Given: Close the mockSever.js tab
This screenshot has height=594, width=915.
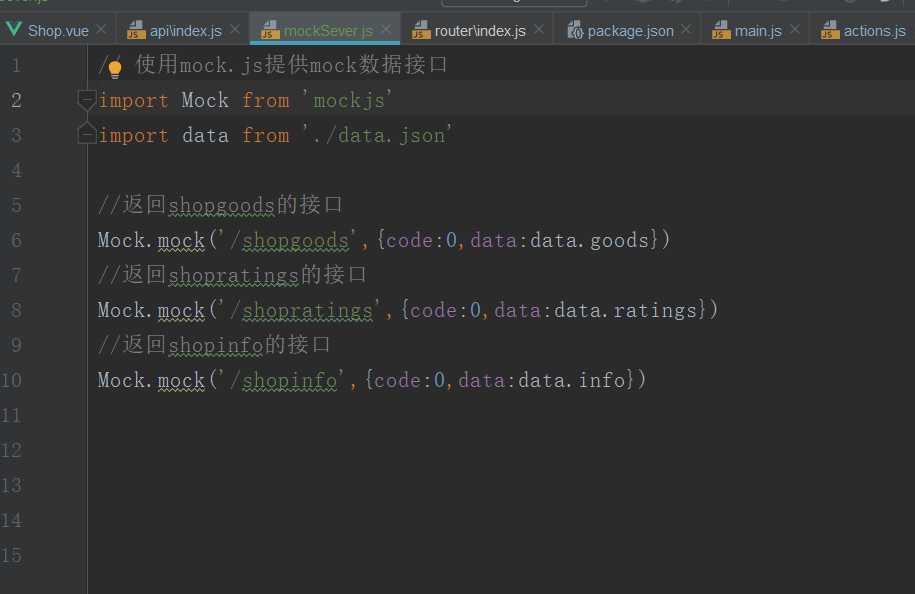Looking at the screenshot, I should (x=386, y=29).
